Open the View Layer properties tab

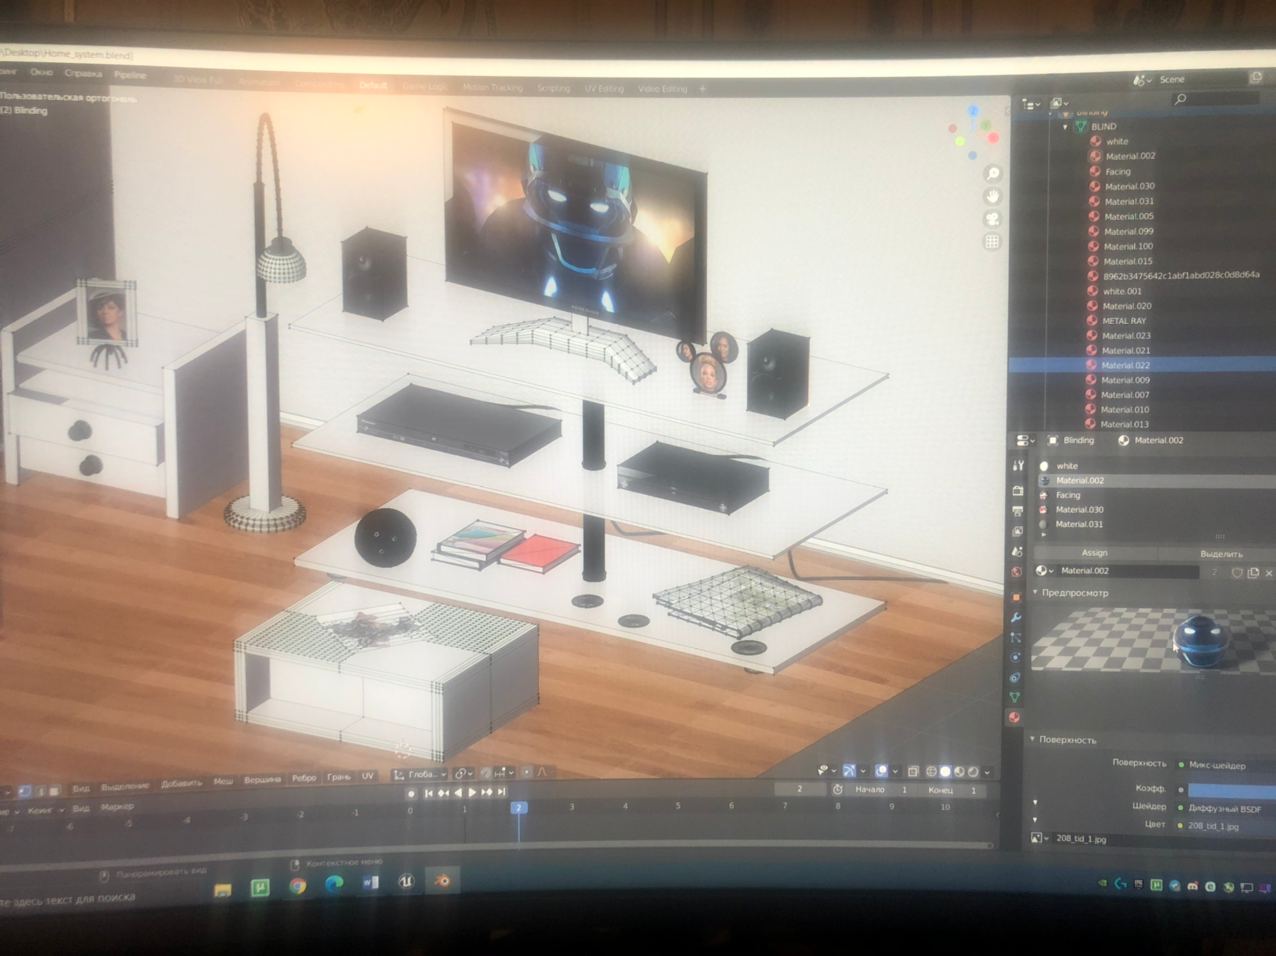pos(1018,531)
